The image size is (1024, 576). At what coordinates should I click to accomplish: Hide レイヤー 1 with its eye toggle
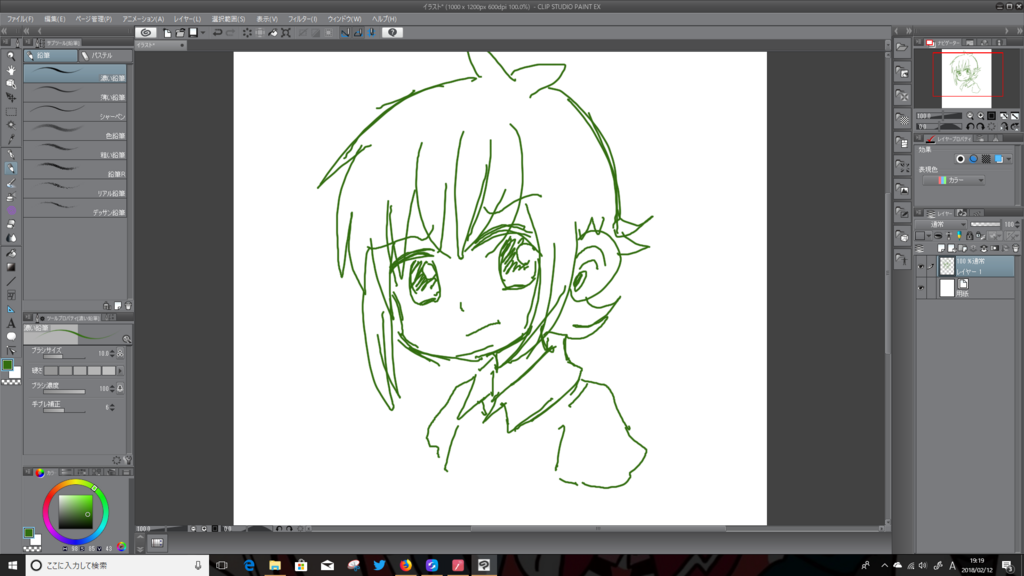click(921, 266)
